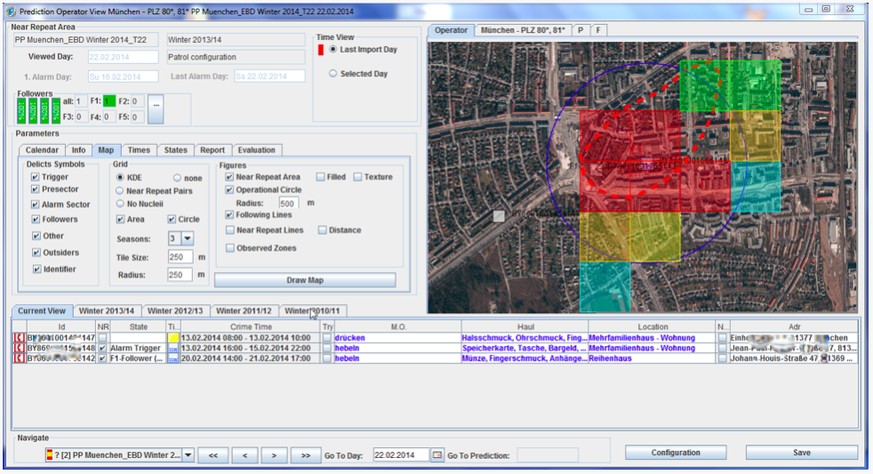Jump to last entry with >> button
This screenshot has height=474, width=873.
pos(305,455)
